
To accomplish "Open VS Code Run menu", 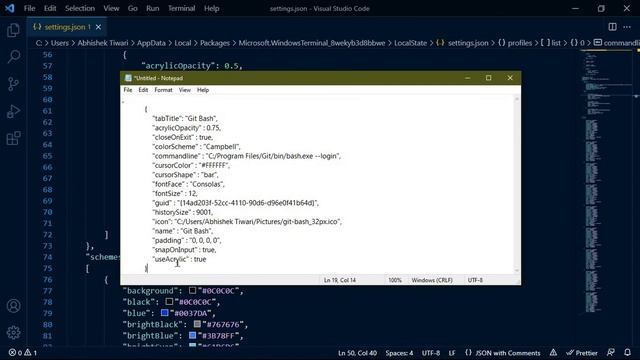I will [x=153, y=8].
